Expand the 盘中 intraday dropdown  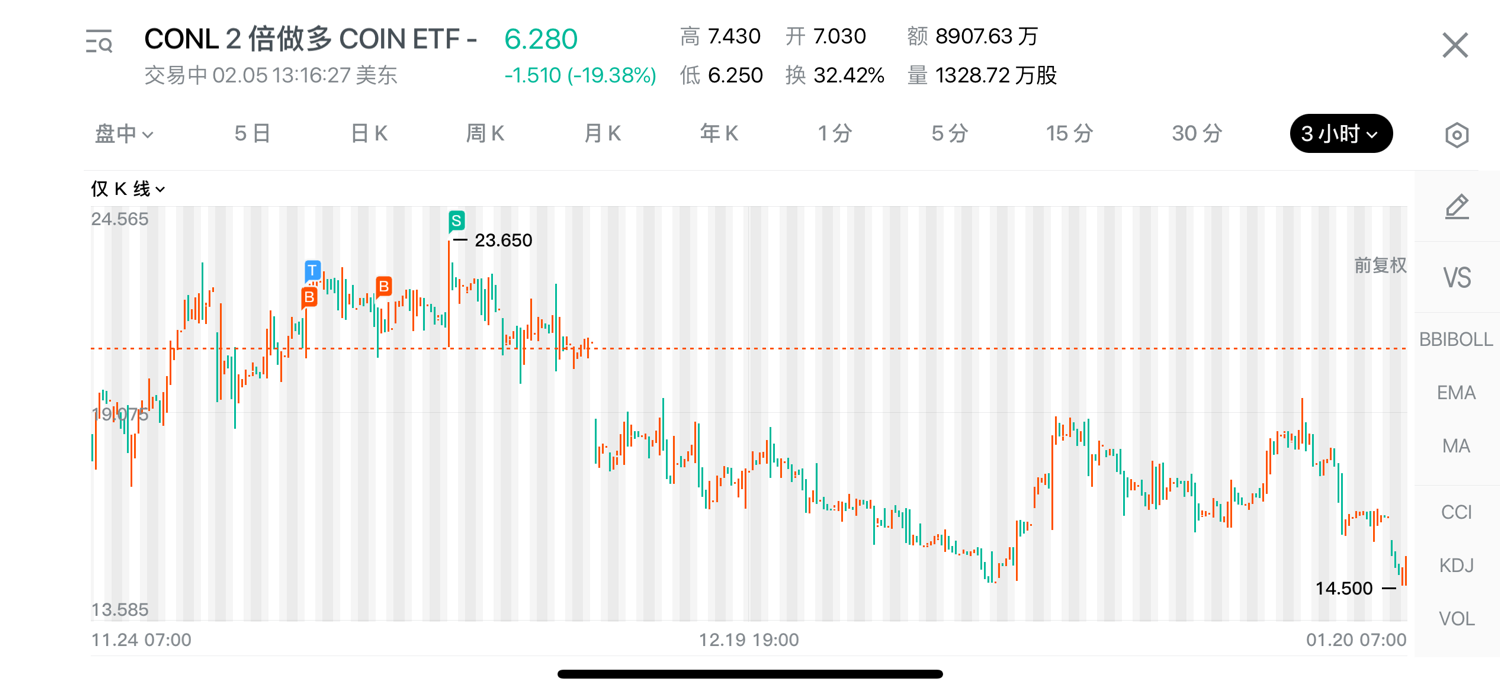pos(124,134)
